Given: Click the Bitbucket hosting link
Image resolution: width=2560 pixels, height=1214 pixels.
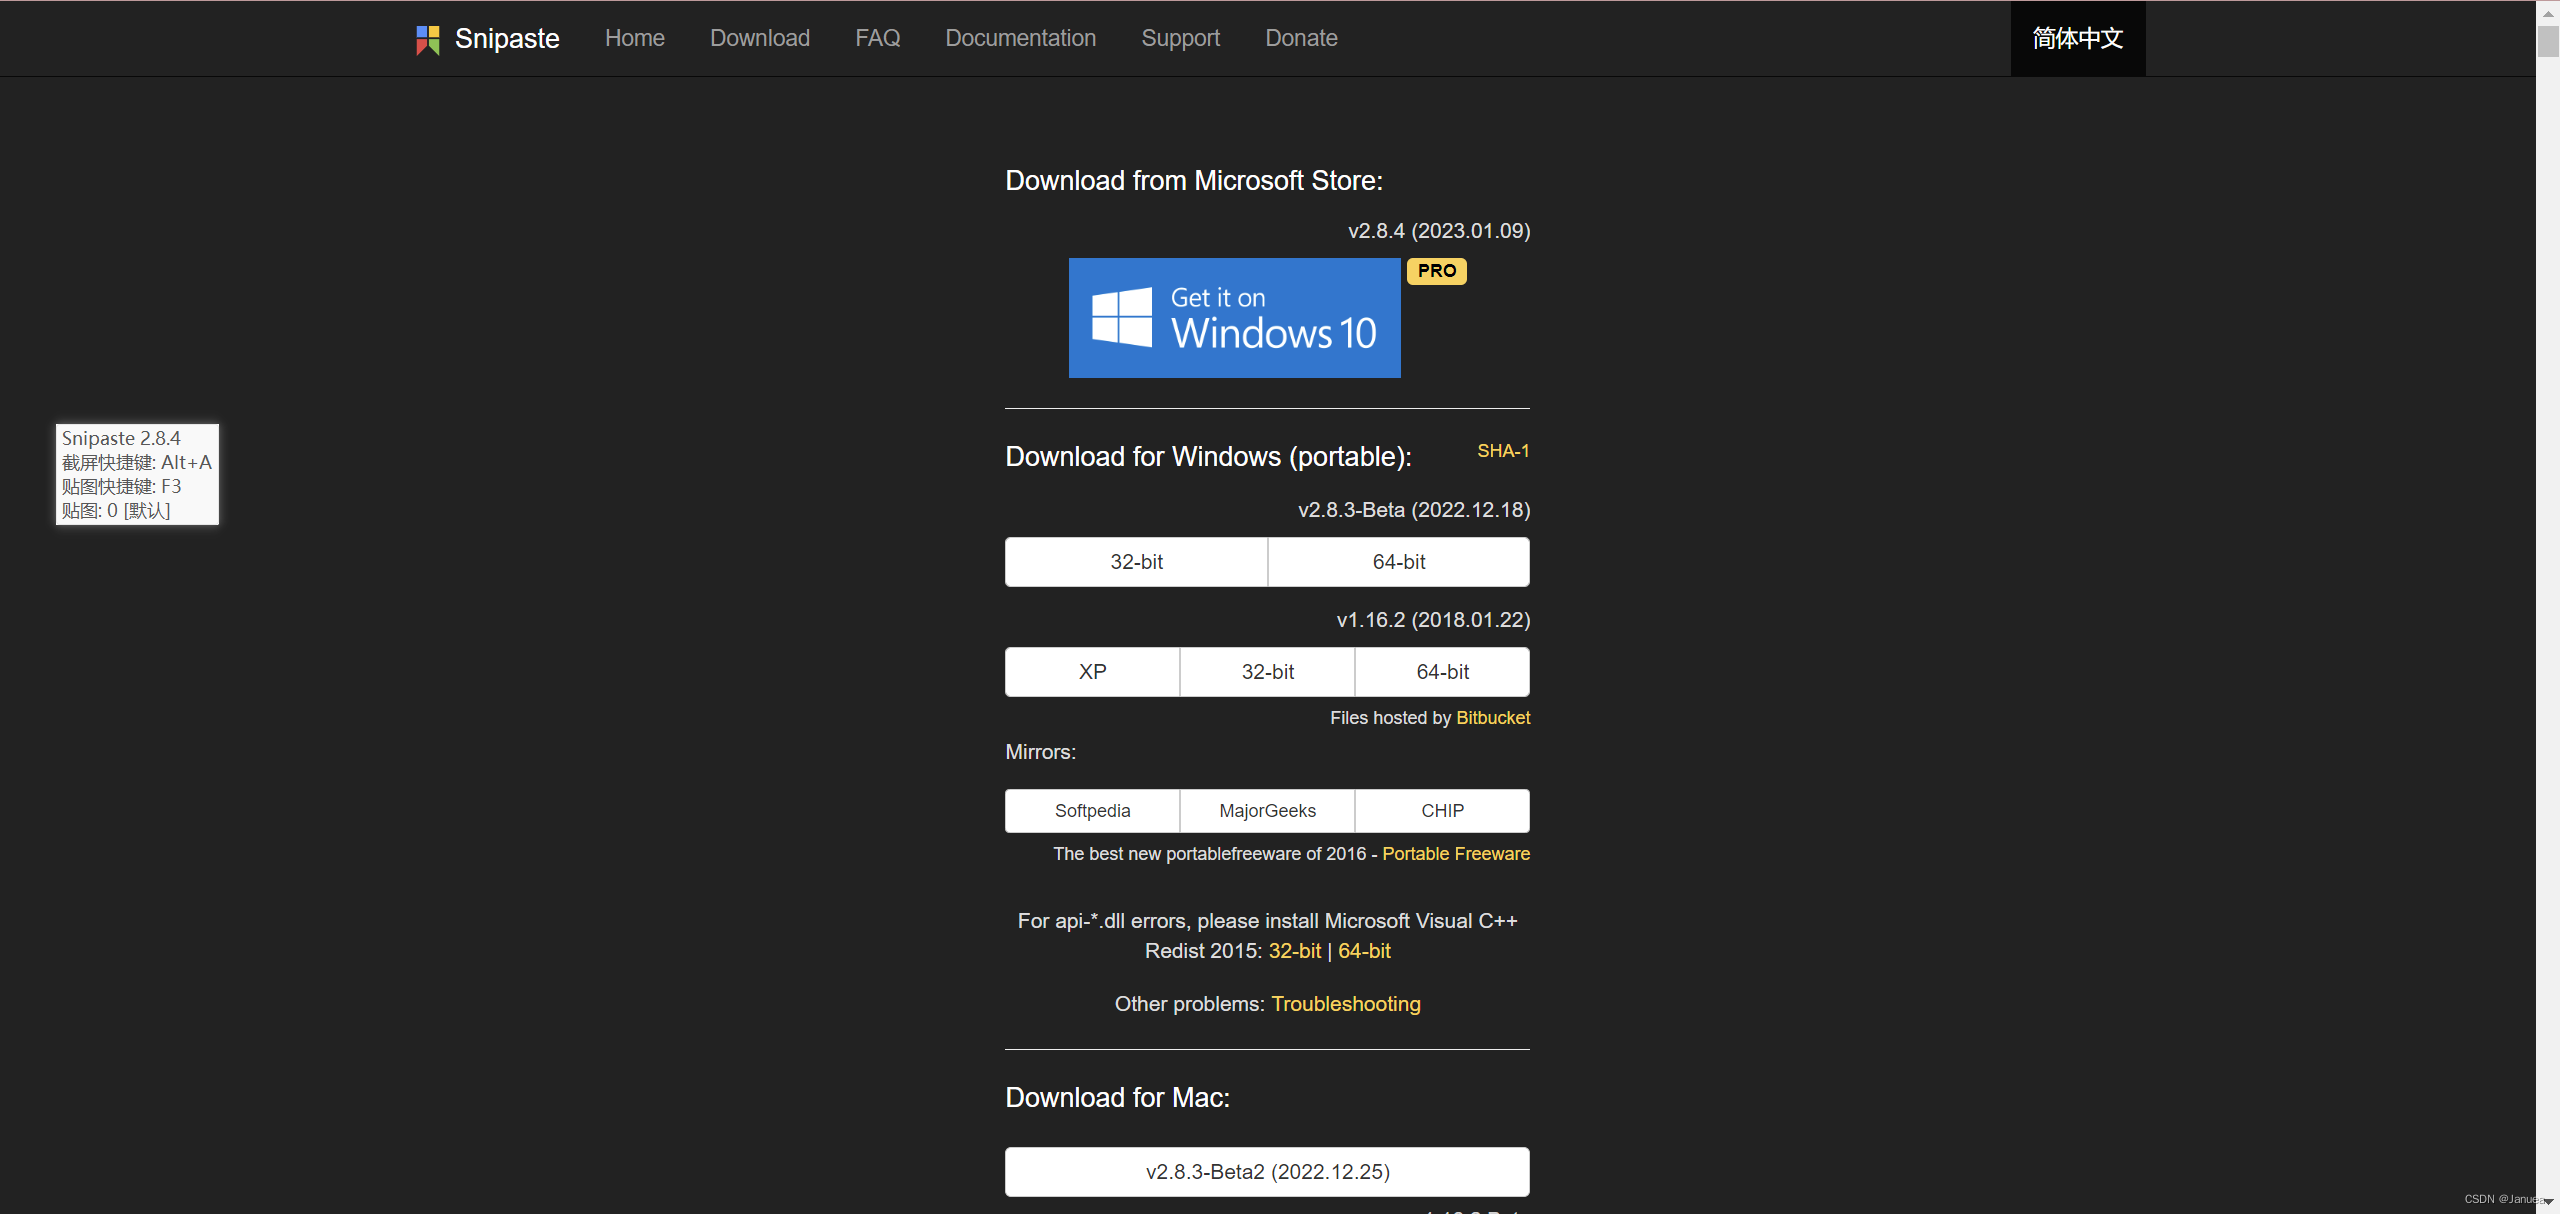Looking at the screenshot, I should coord(1491,716).
